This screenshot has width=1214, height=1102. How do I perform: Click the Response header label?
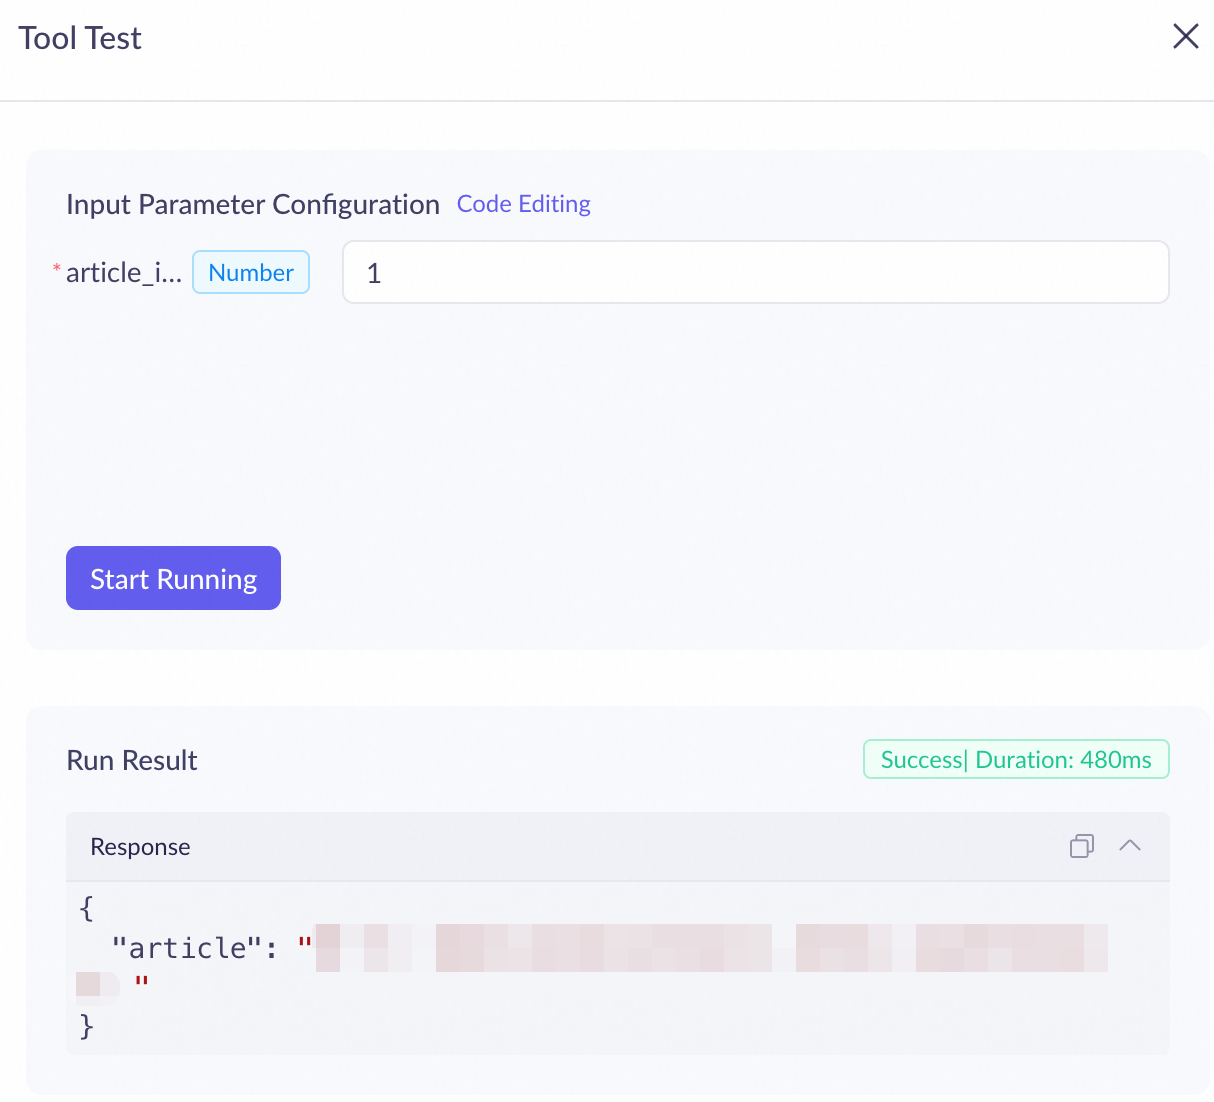(x=140, y=847)
